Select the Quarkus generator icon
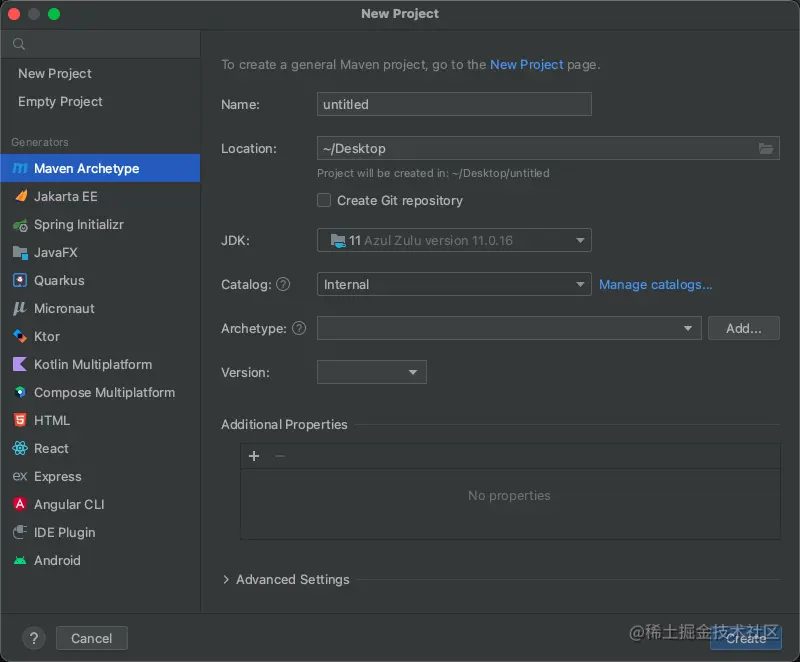Screen dimensions: 800x662 pyautogui.click(x=20, y=281)
